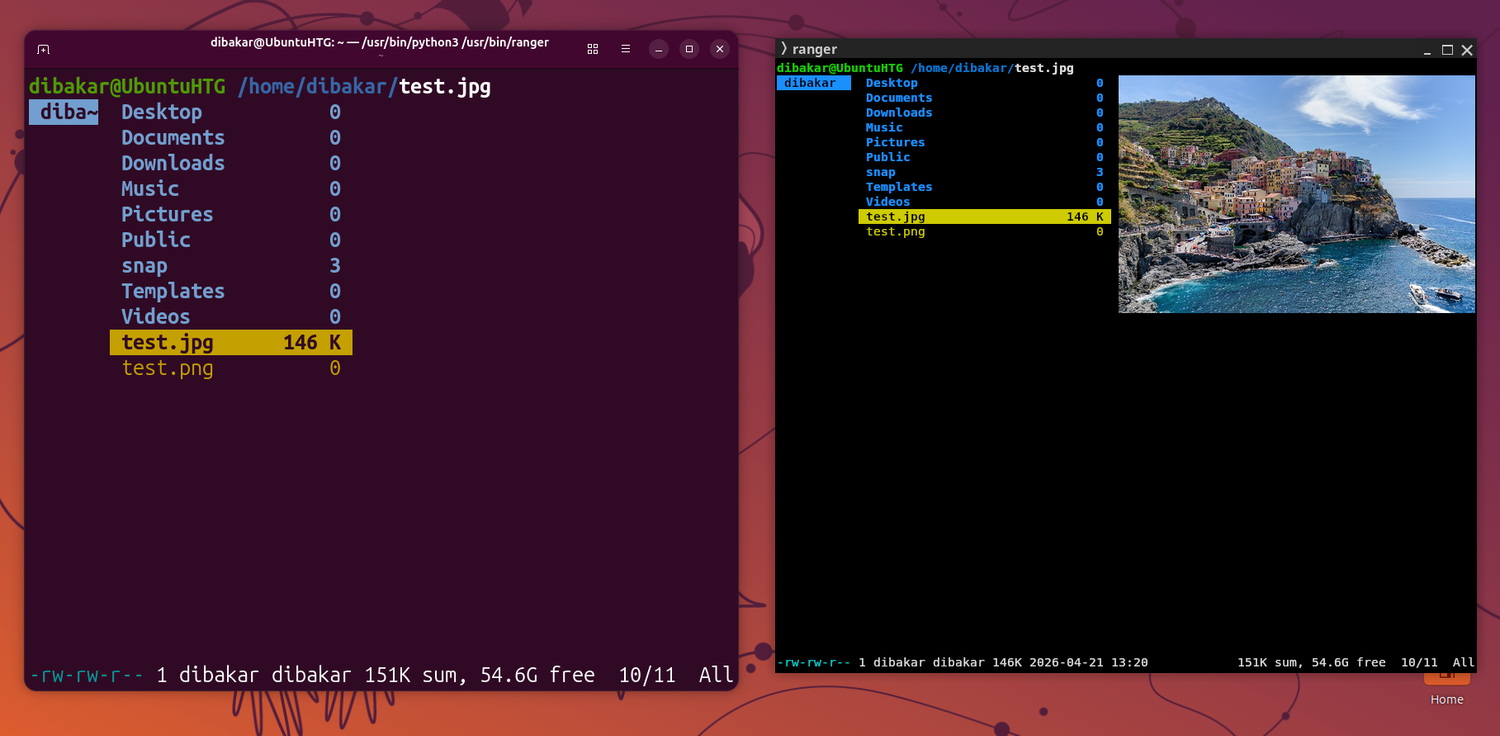Click dibakar@UbuntuHTG in left terminal header
Viewport: 1500px width, 736px height.
[x=127, y=87]
